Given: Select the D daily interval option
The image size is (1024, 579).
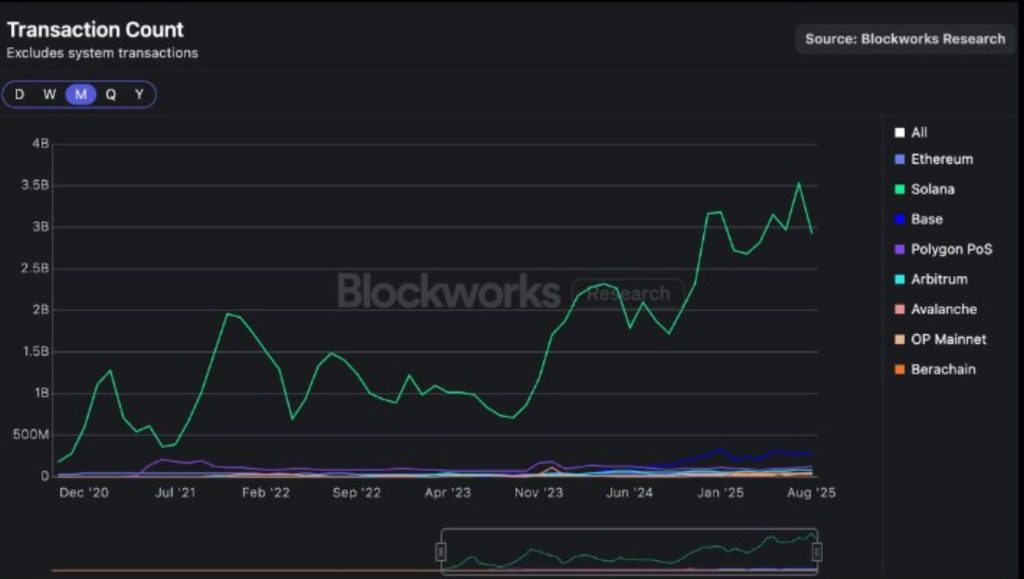Looking at the screenshot, I should pyautogui.click(x=18, y=93).
